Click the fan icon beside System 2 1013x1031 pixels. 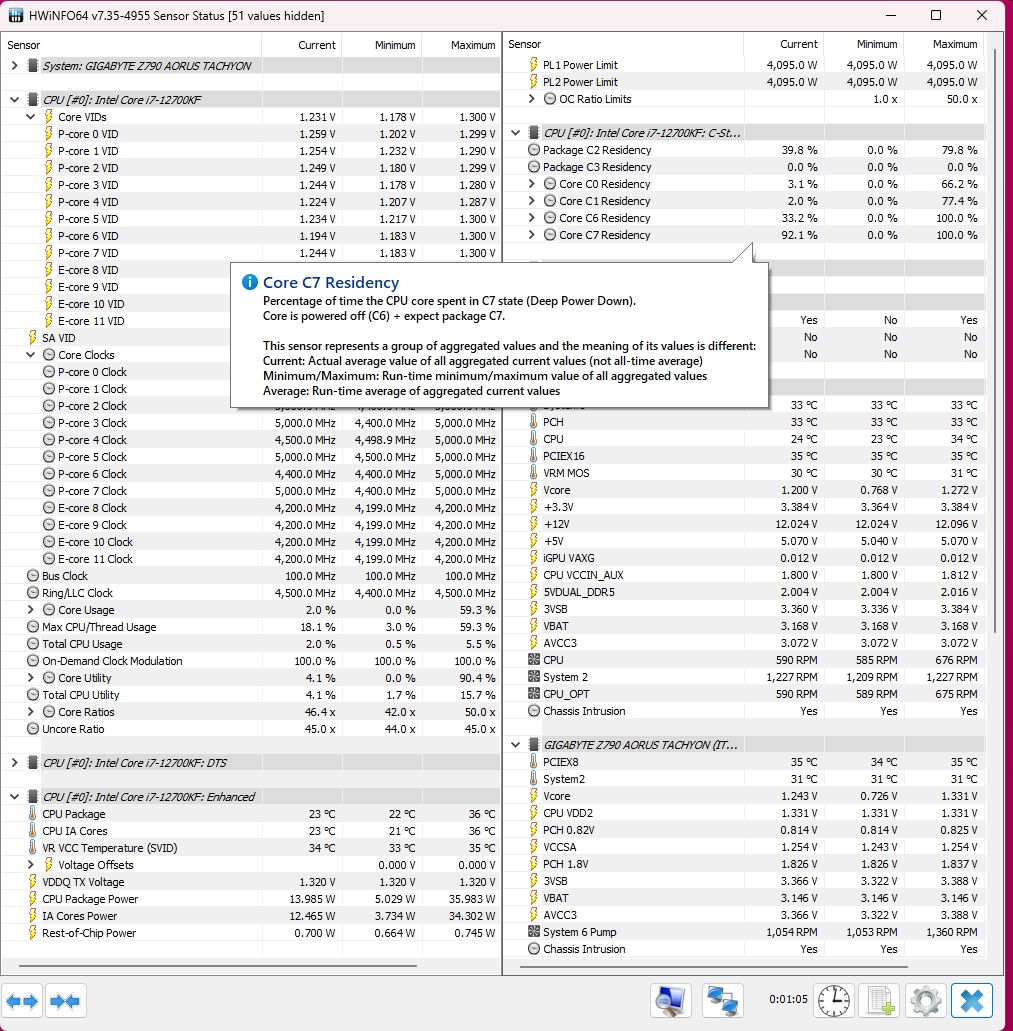(x=534, y=677)
